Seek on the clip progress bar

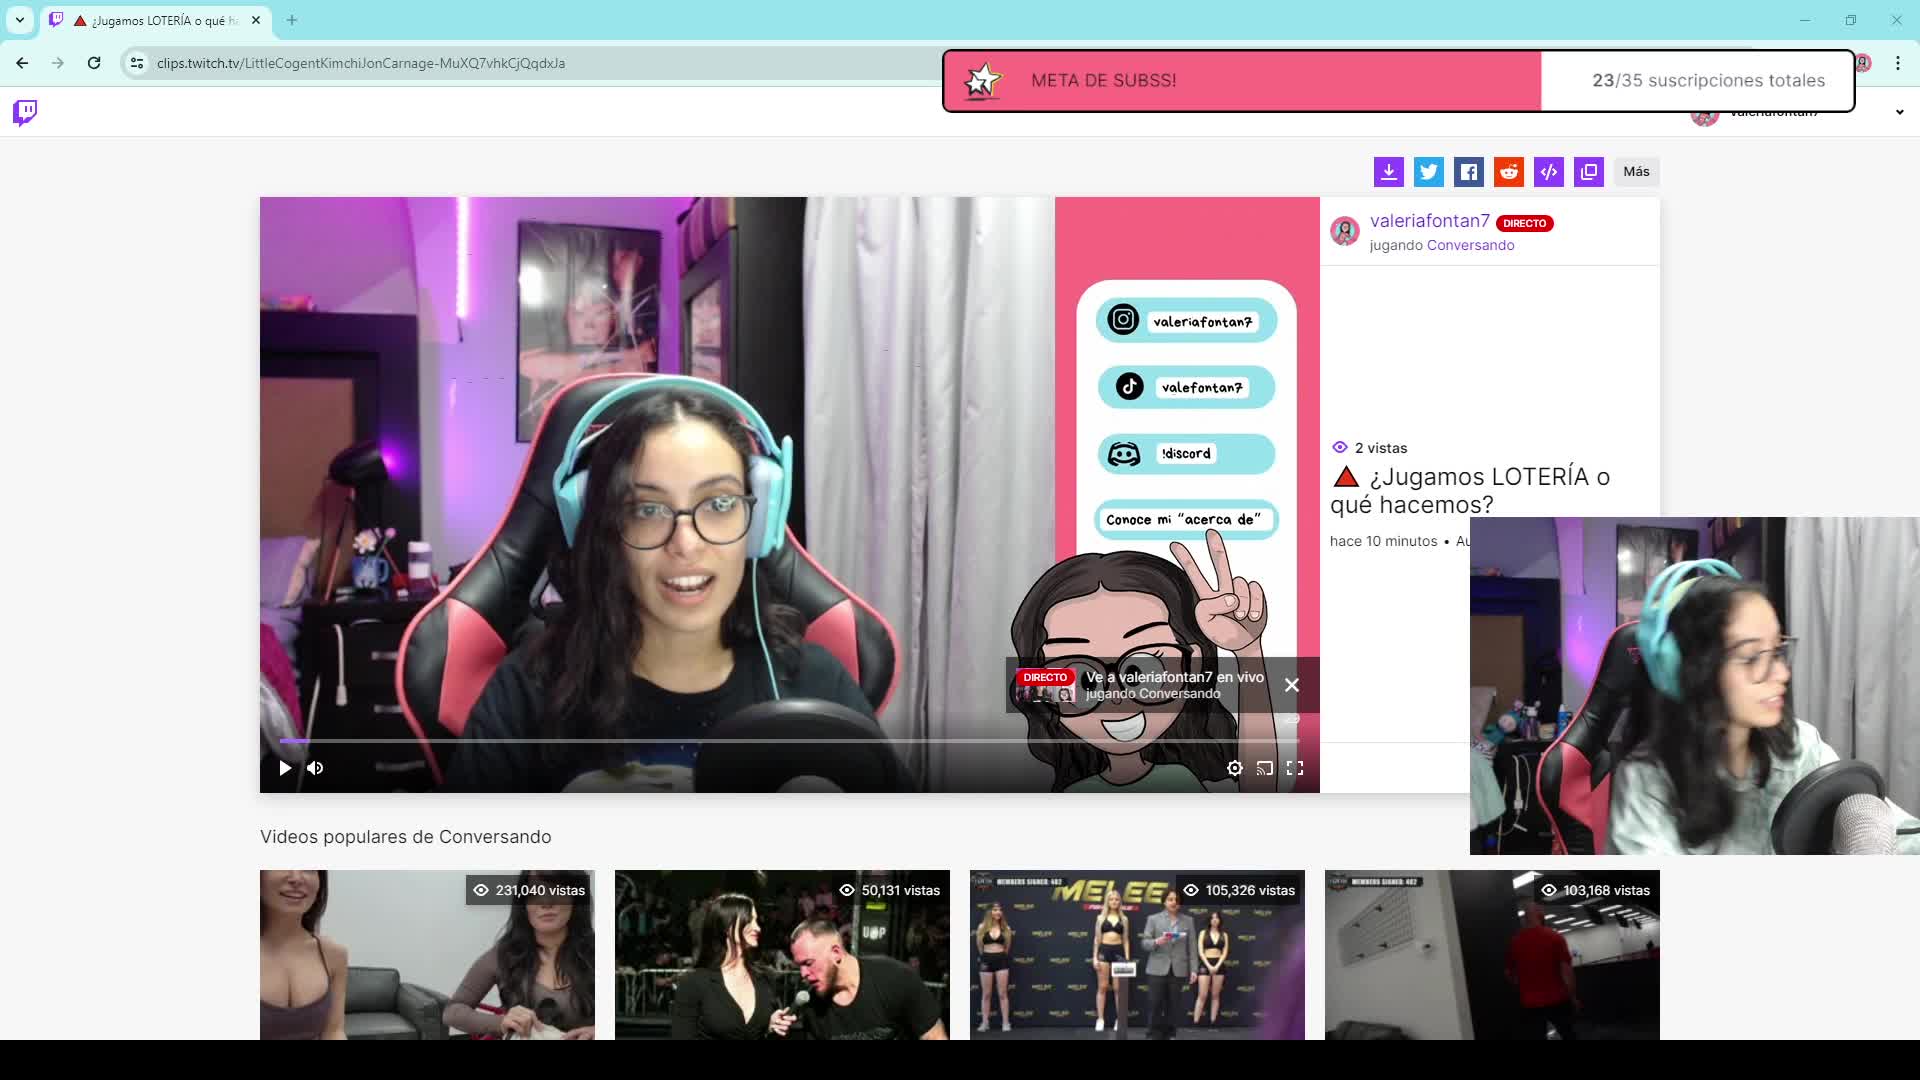(790, 741)
